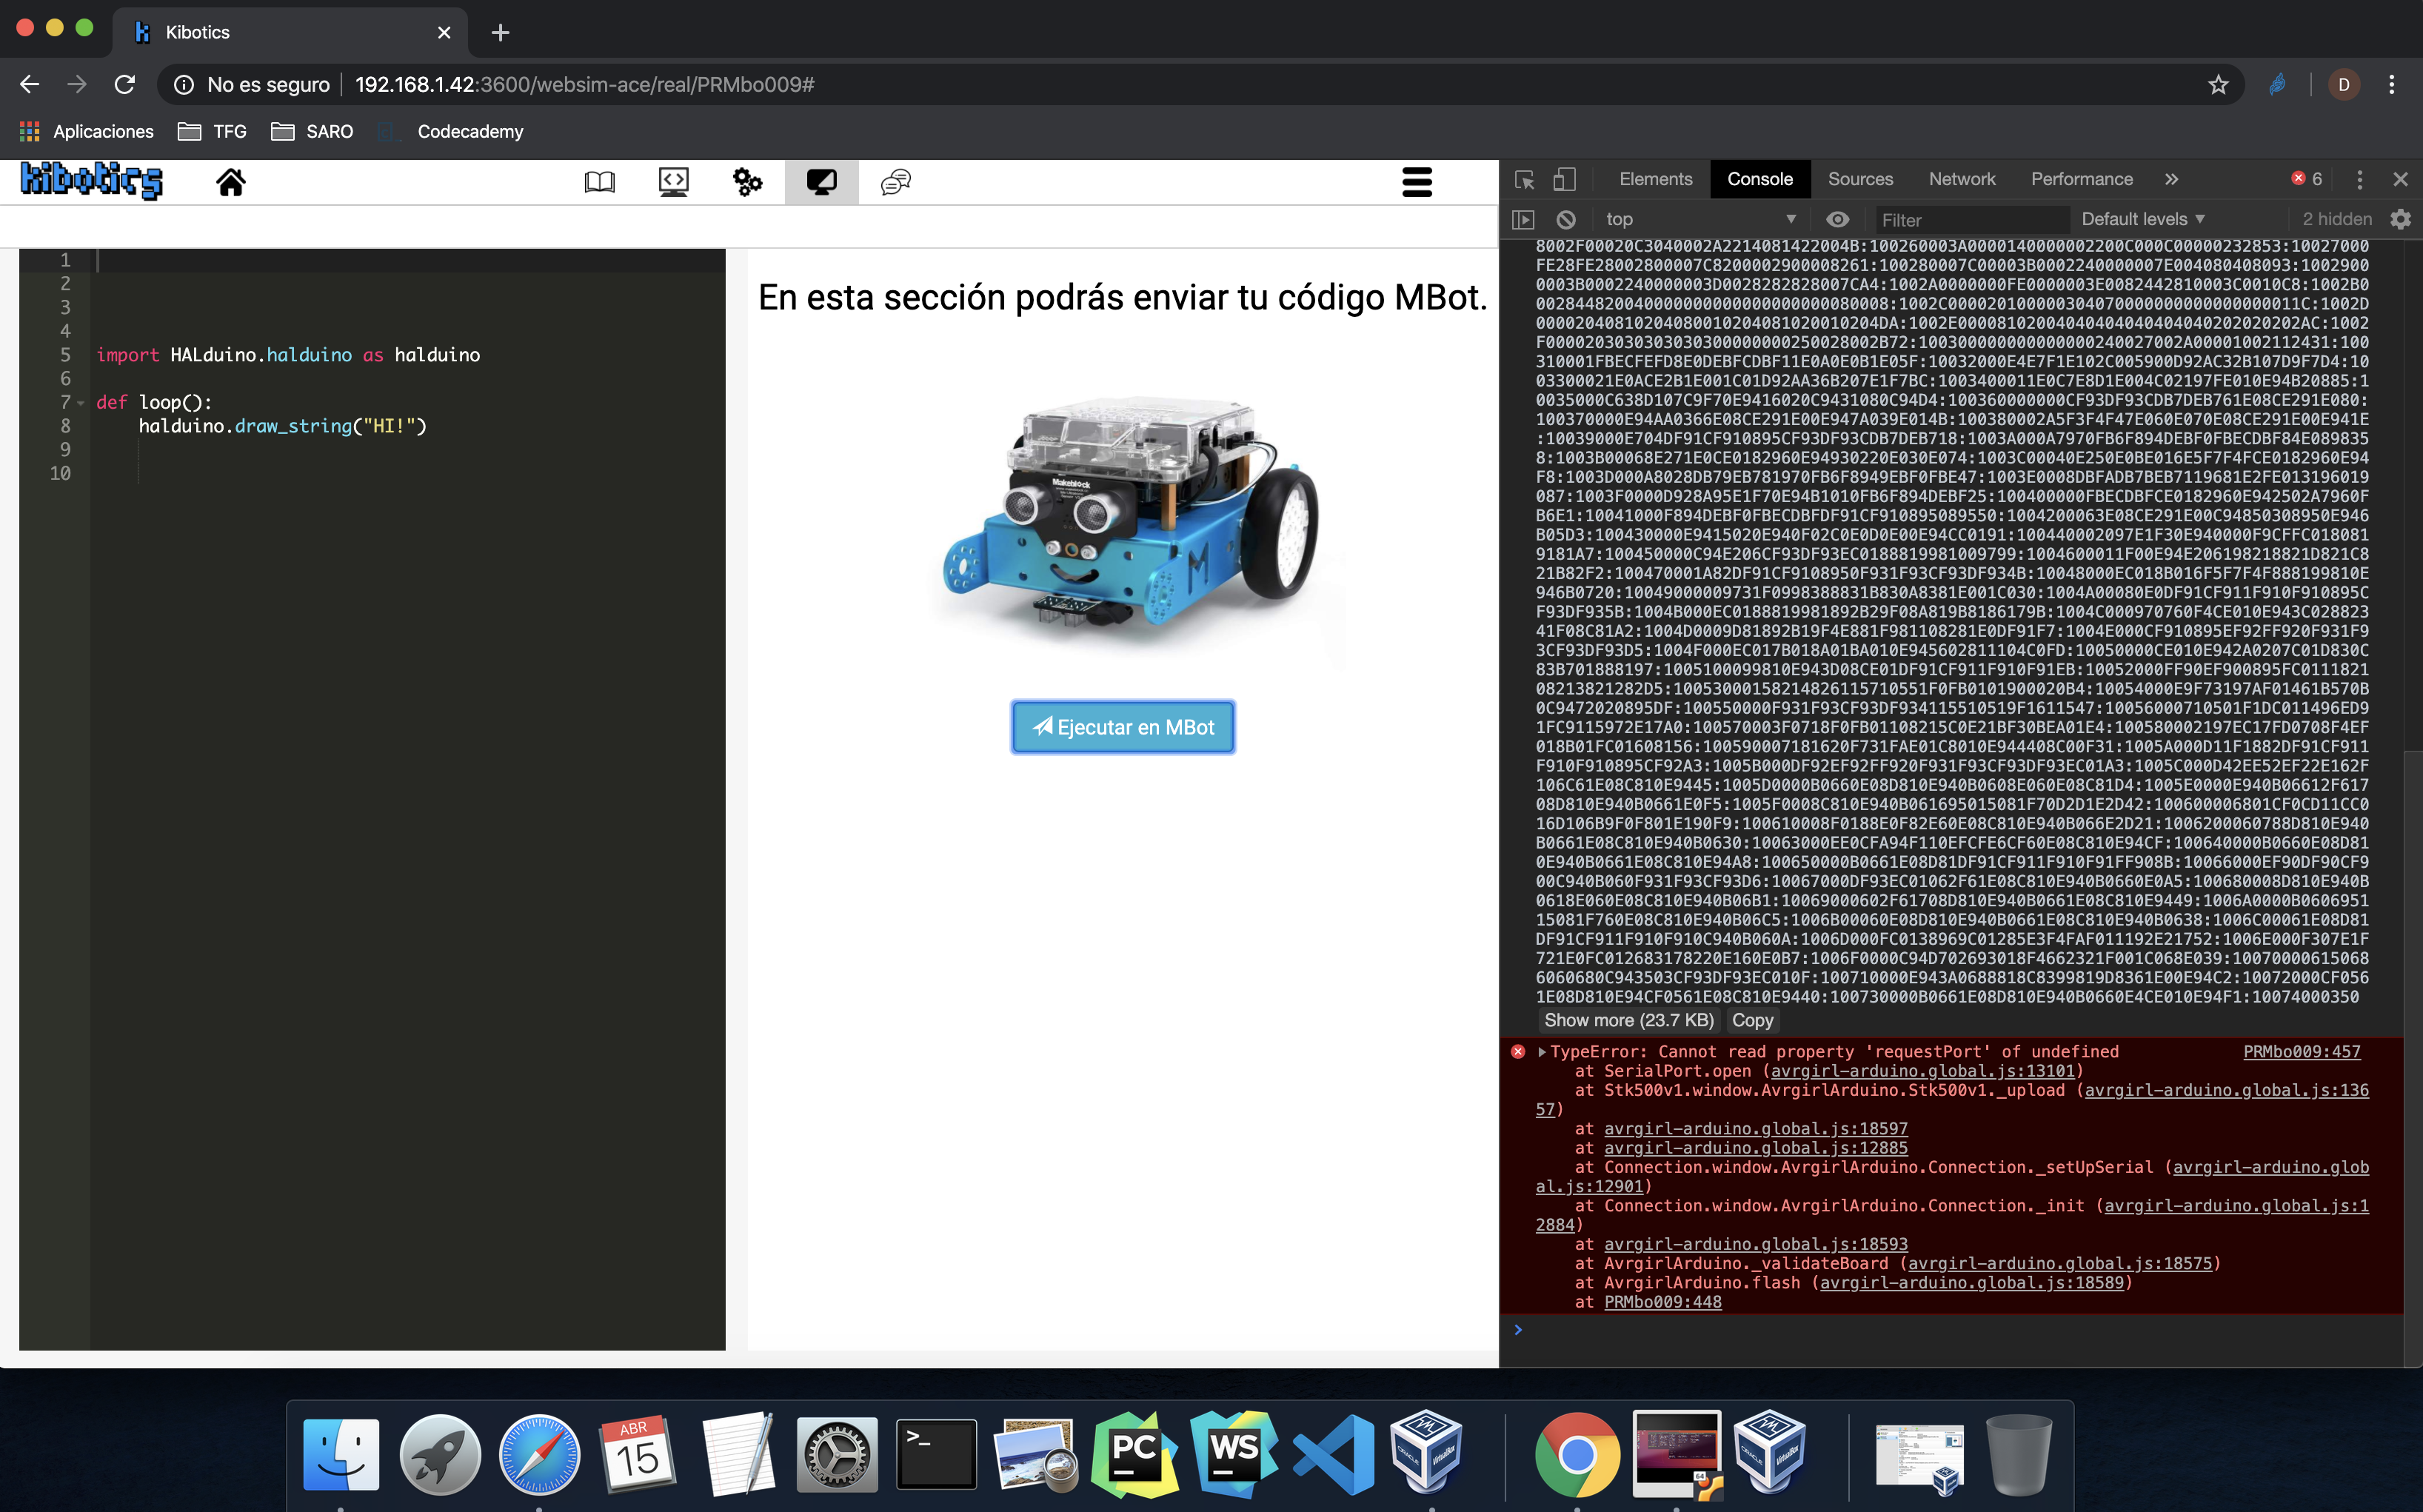Click Ejecutar en MBot button

click(1122, 727)
